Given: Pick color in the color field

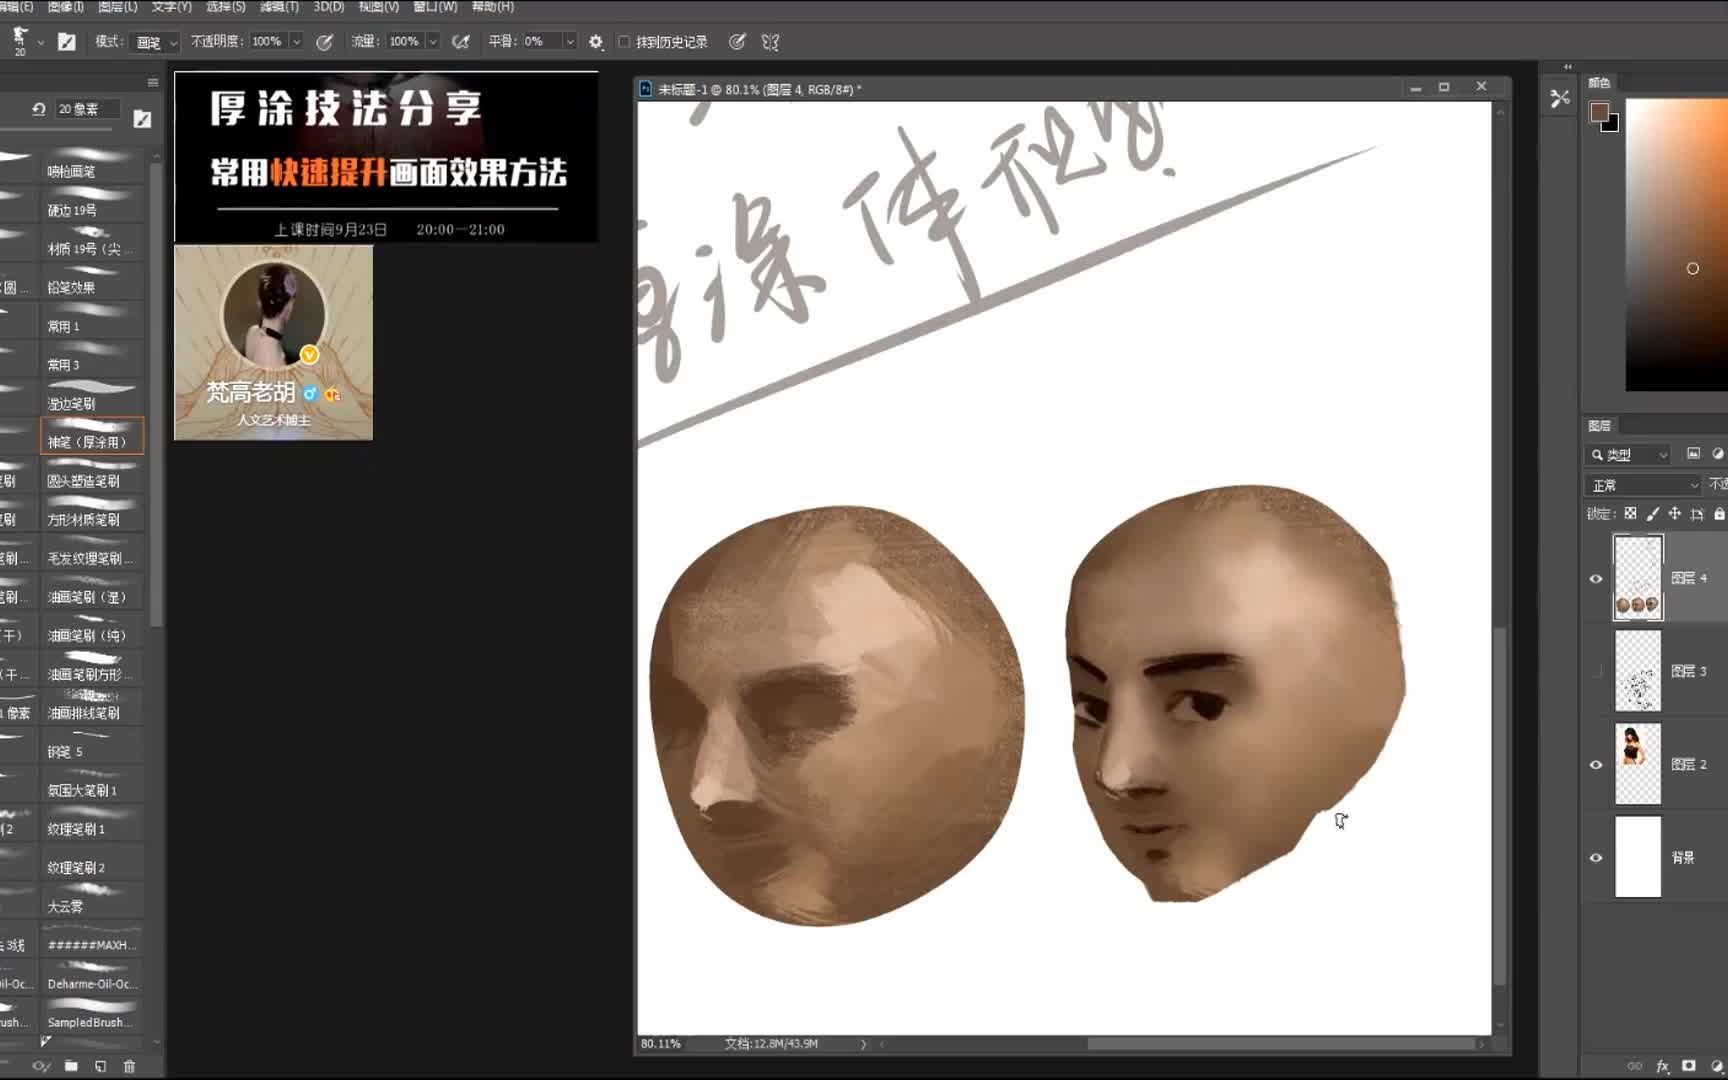Looking at the screenshot, I should (x=1677, y=244).
